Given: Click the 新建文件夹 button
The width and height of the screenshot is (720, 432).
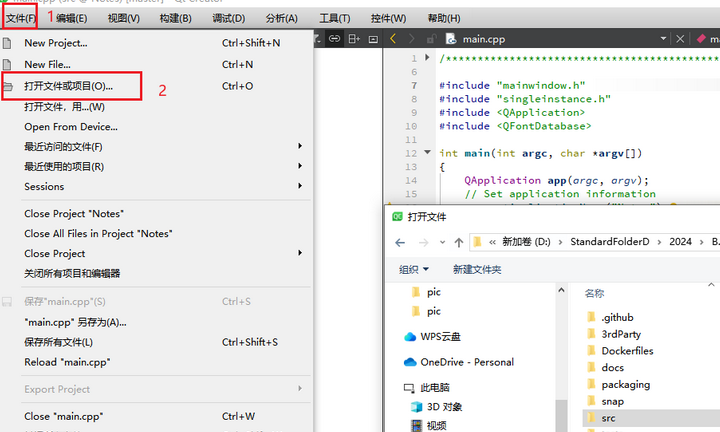Looking at the screenshot, I should 477,269.
